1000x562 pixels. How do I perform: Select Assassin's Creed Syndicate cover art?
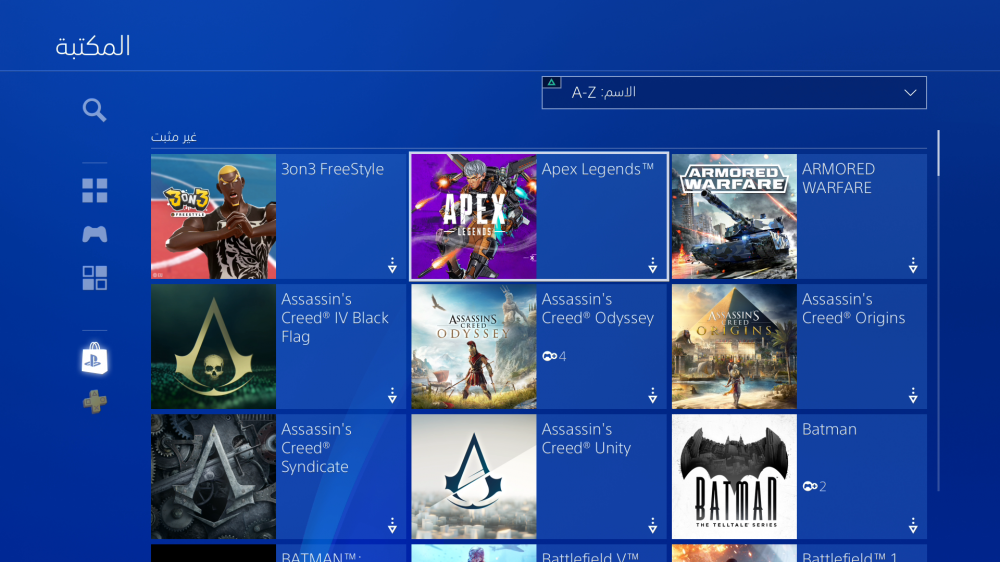tap(214, 477)
